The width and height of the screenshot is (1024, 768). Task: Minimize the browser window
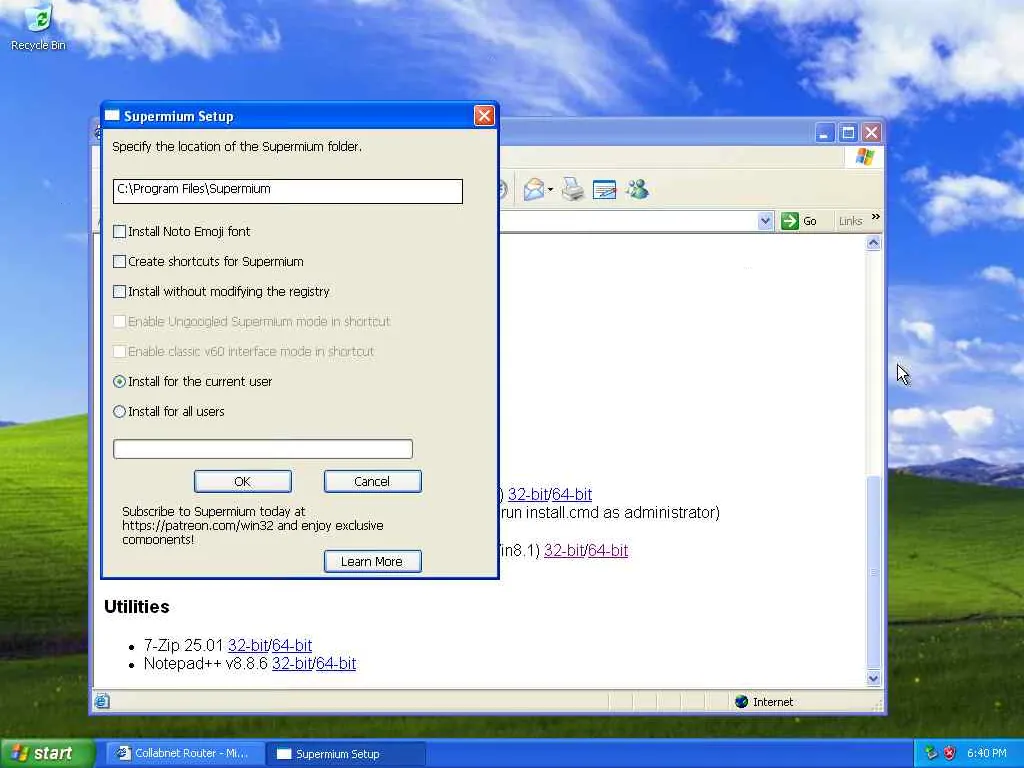(x=825, y=133)
